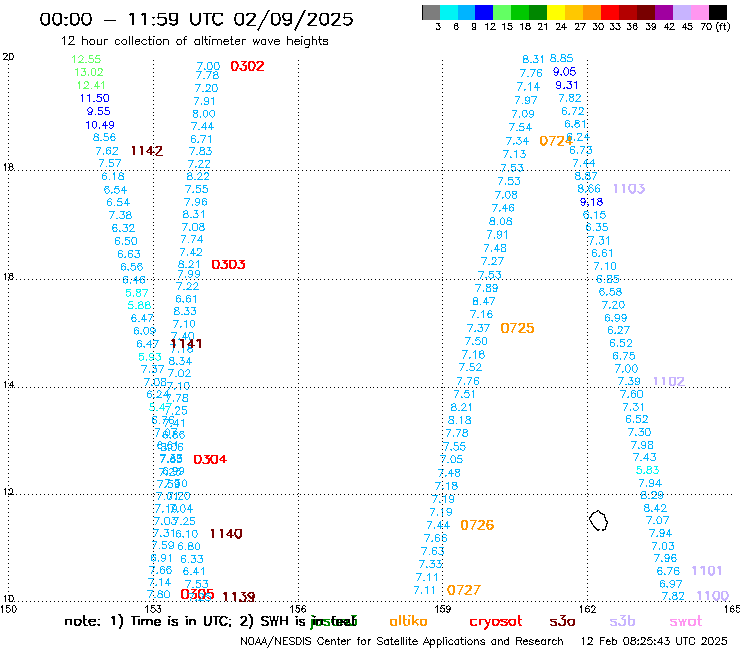Image resolution: width=740 pixels, height=650 pixels.
Task: Click the latitude axis label '14'
Action: (8, 385)
